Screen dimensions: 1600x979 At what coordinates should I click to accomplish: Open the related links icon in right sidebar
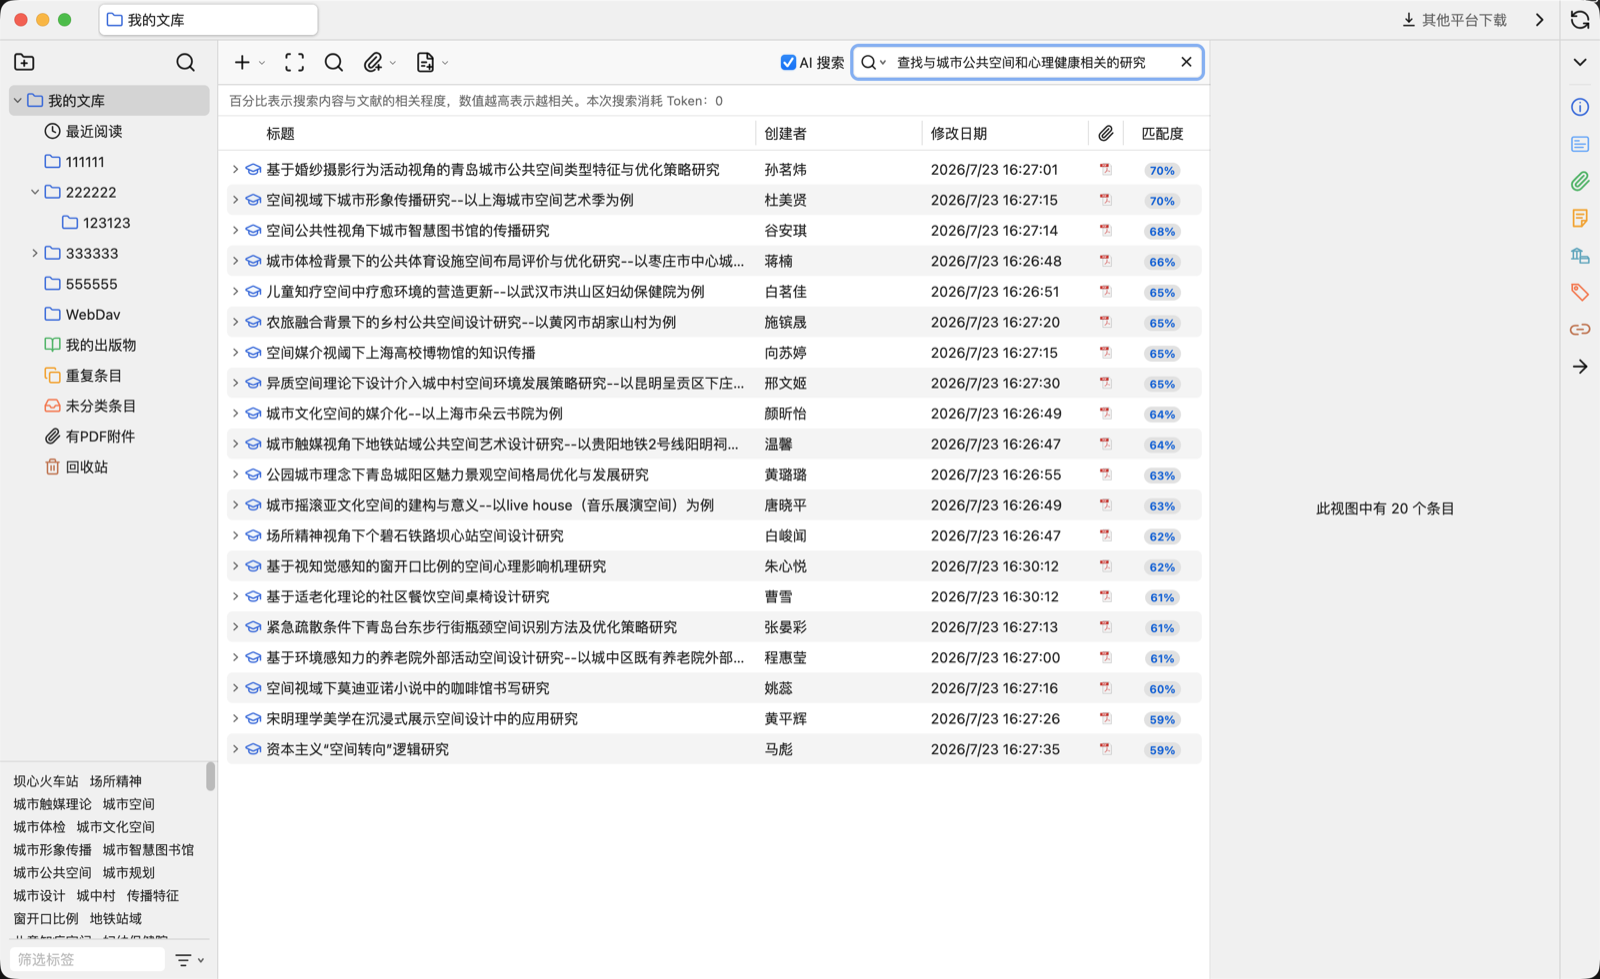click(x=1580, y=329)
